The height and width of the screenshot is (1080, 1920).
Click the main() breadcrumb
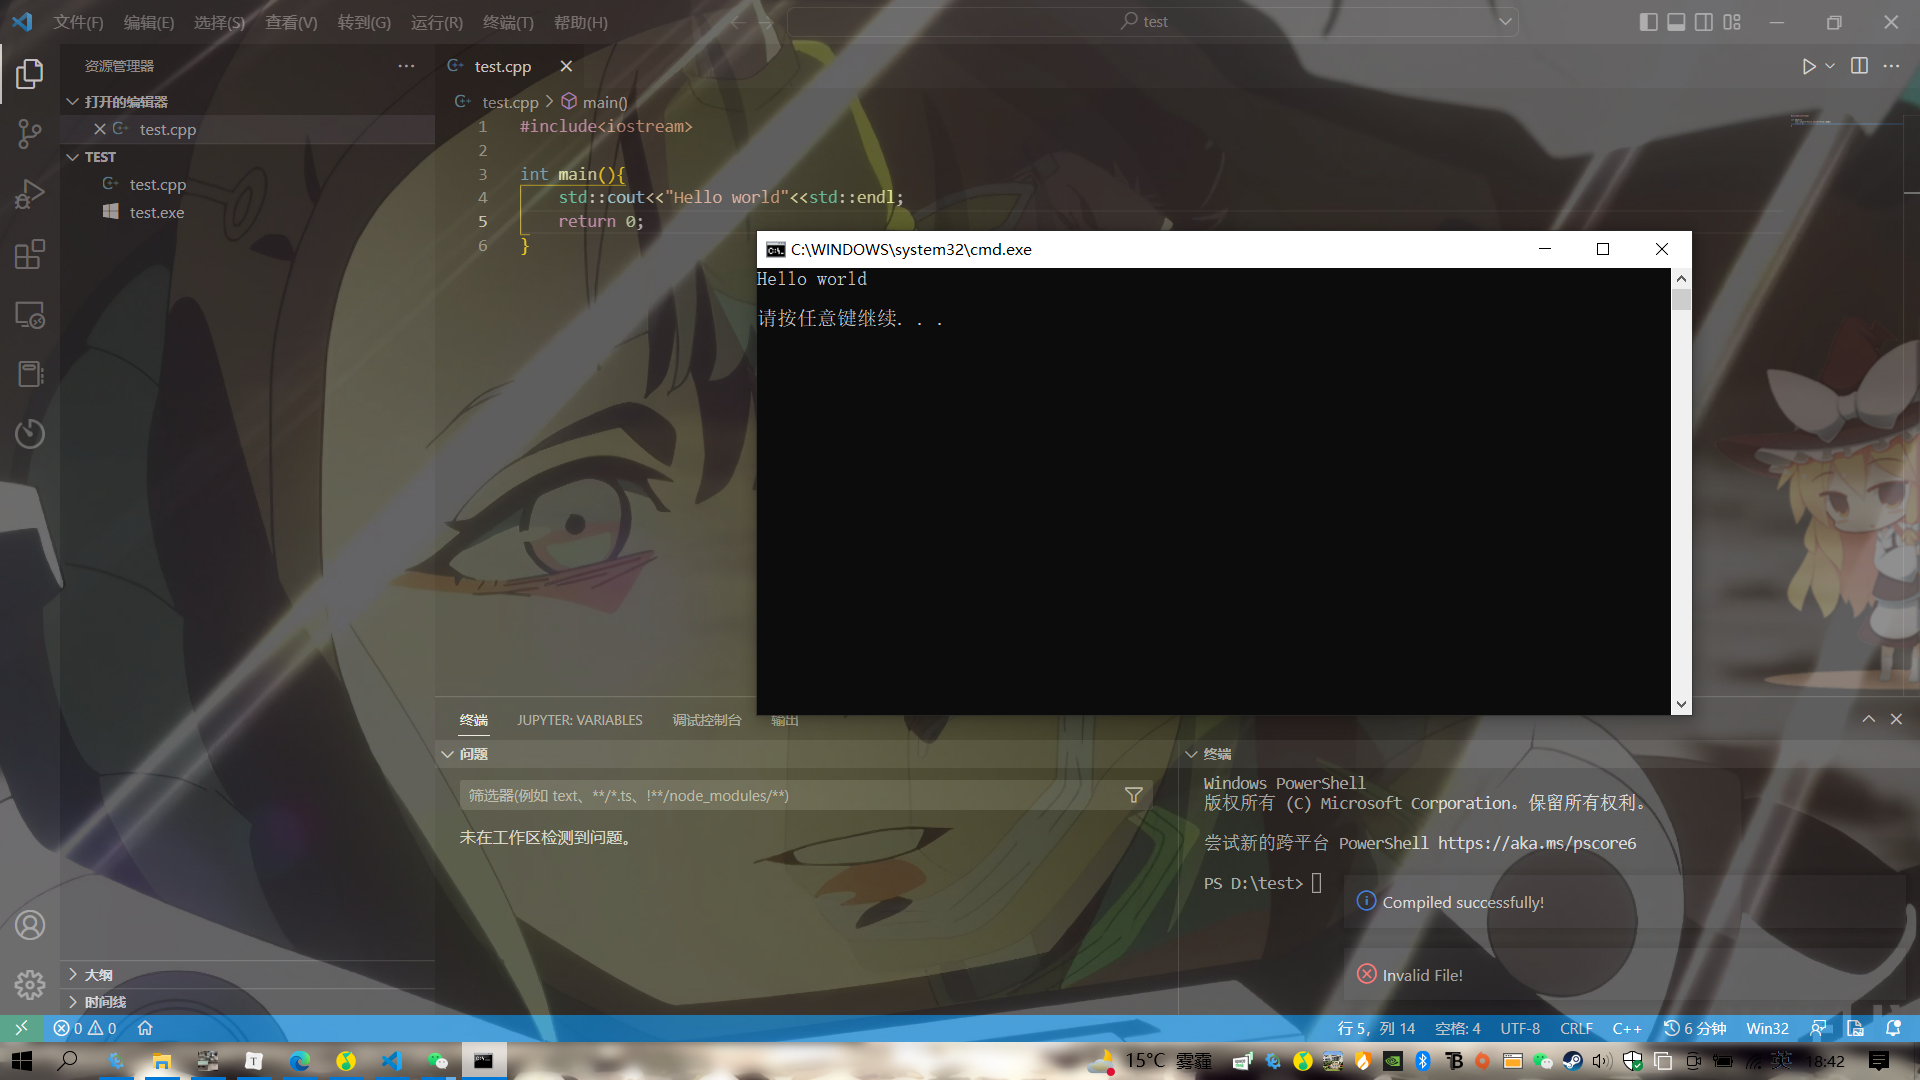tap(594, 102)
